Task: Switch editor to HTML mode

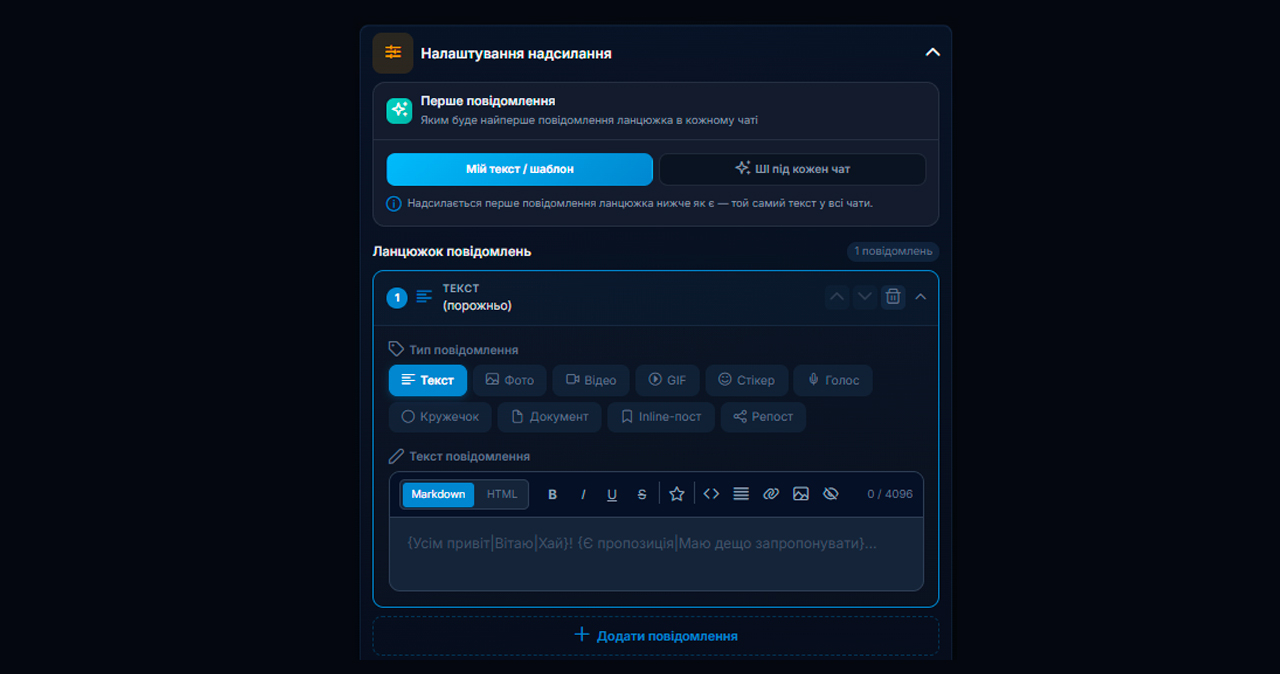Action: click(502, 494)
